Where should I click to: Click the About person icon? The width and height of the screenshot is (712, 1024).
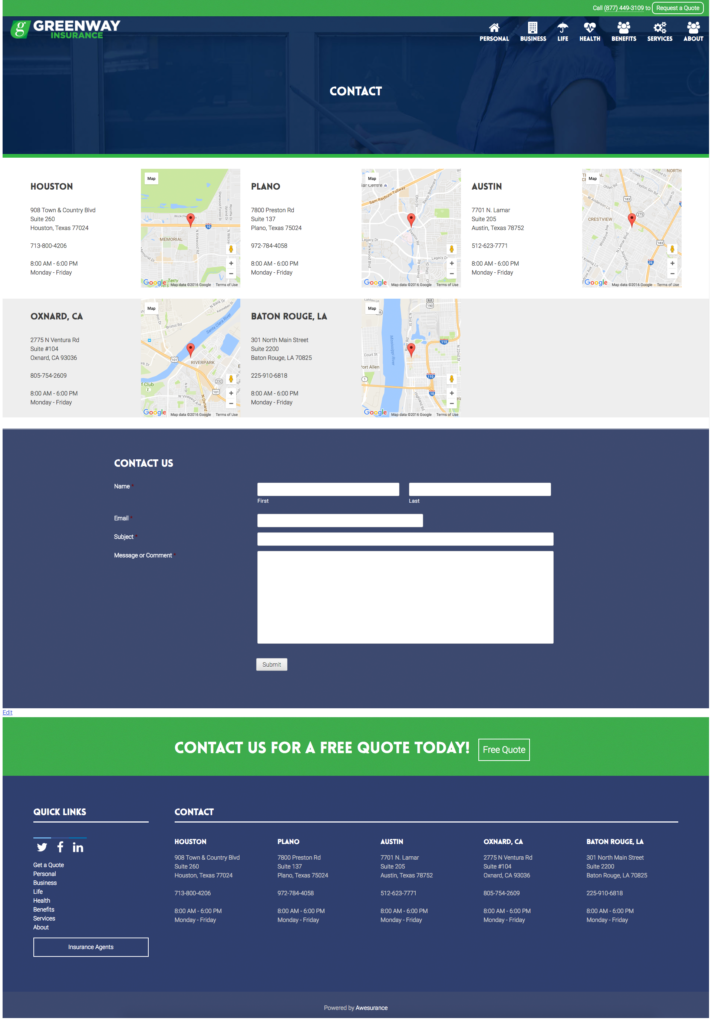(693, 28)
